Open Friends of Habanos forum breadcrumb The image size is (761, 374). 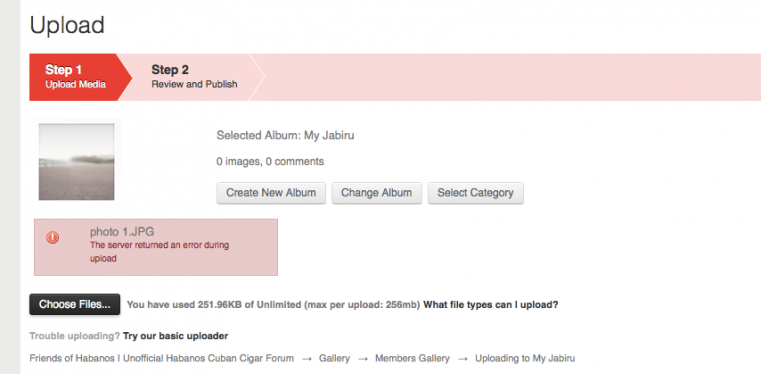(162, 358)
